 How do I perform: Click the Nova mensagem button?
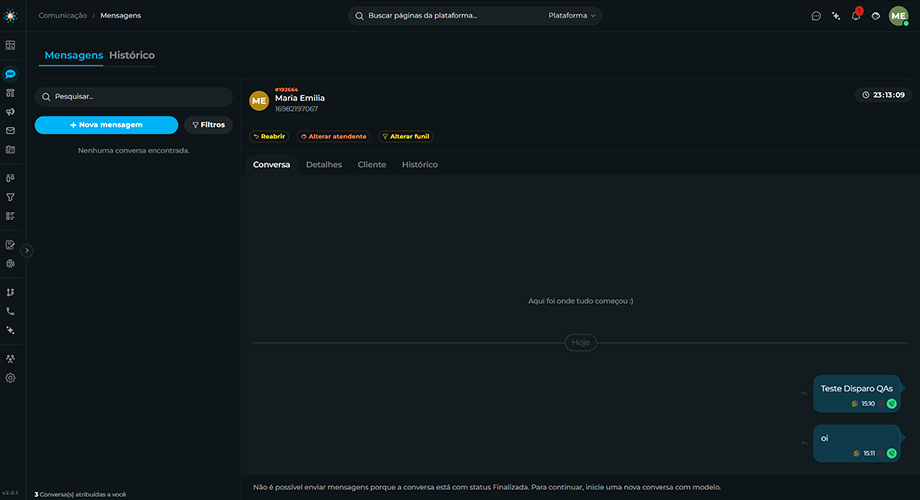coord(106,125)
